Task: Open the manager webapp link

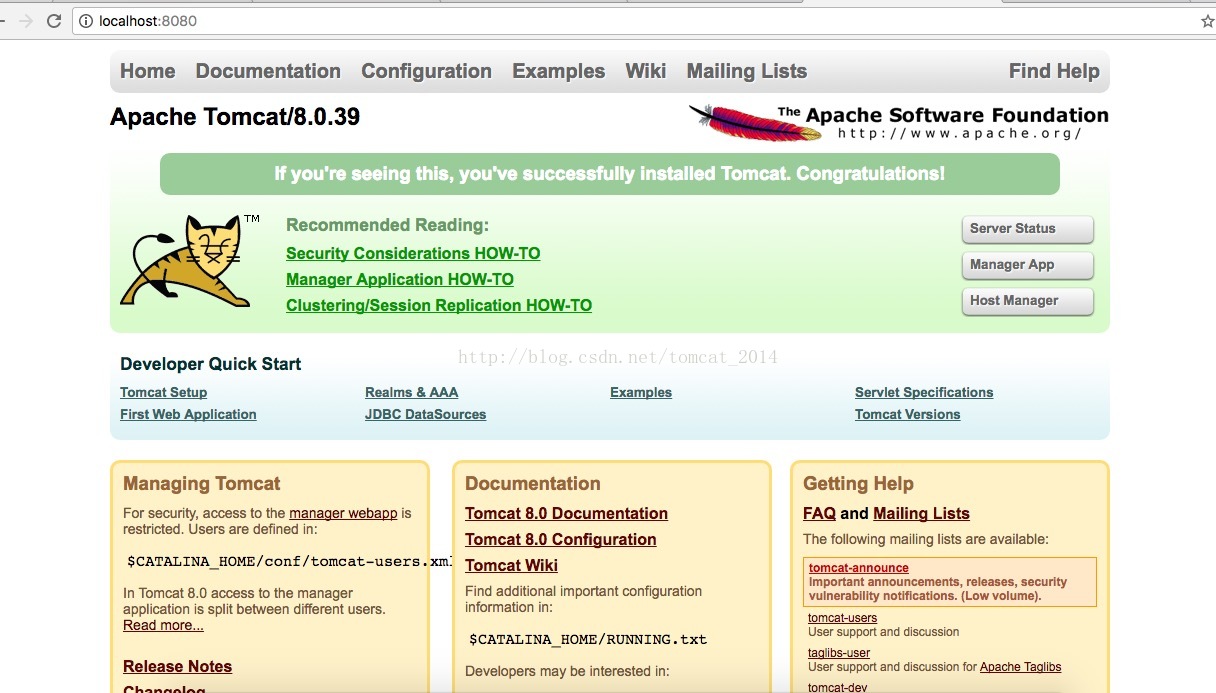Action: coord(343,513)
